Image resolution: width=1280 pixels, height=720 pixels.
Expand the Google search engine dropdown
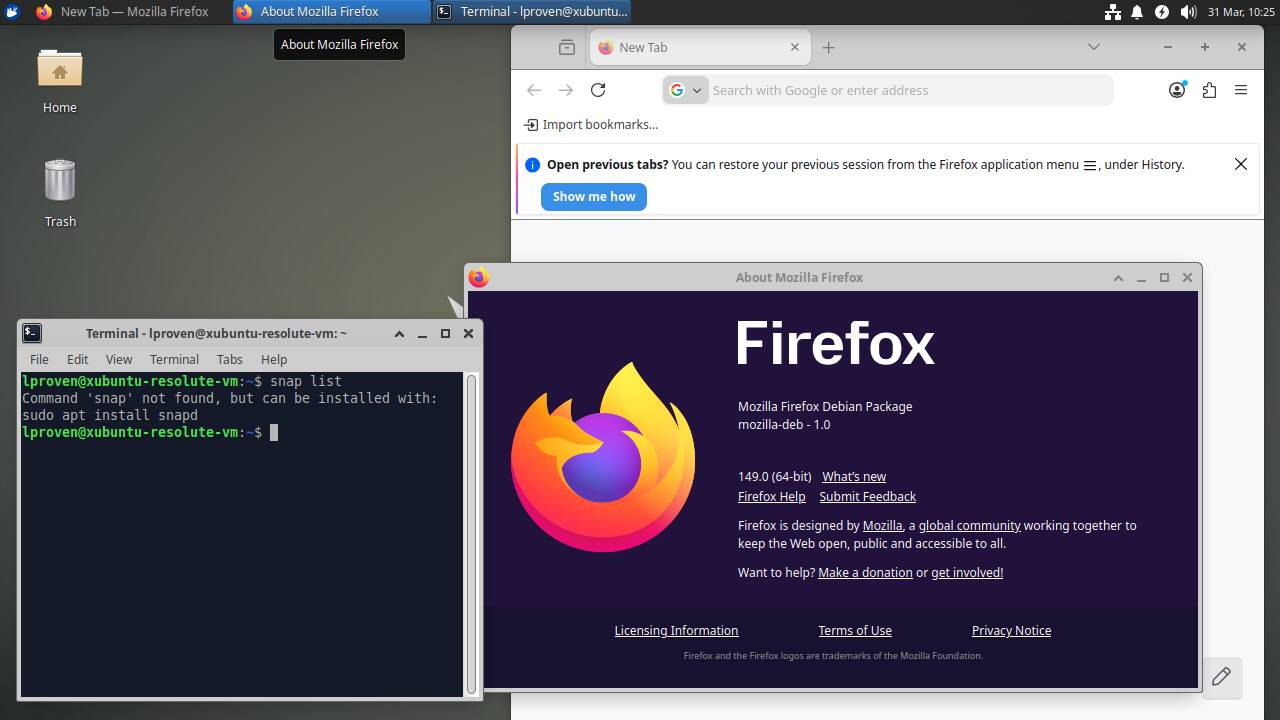[686, 90]
